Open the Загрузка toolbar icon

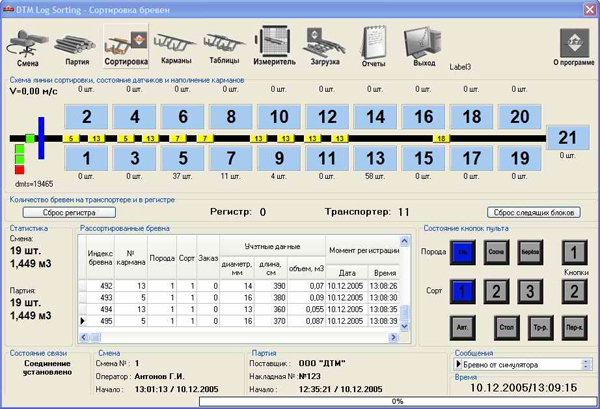pyautogui.click(x=325, y=47)
